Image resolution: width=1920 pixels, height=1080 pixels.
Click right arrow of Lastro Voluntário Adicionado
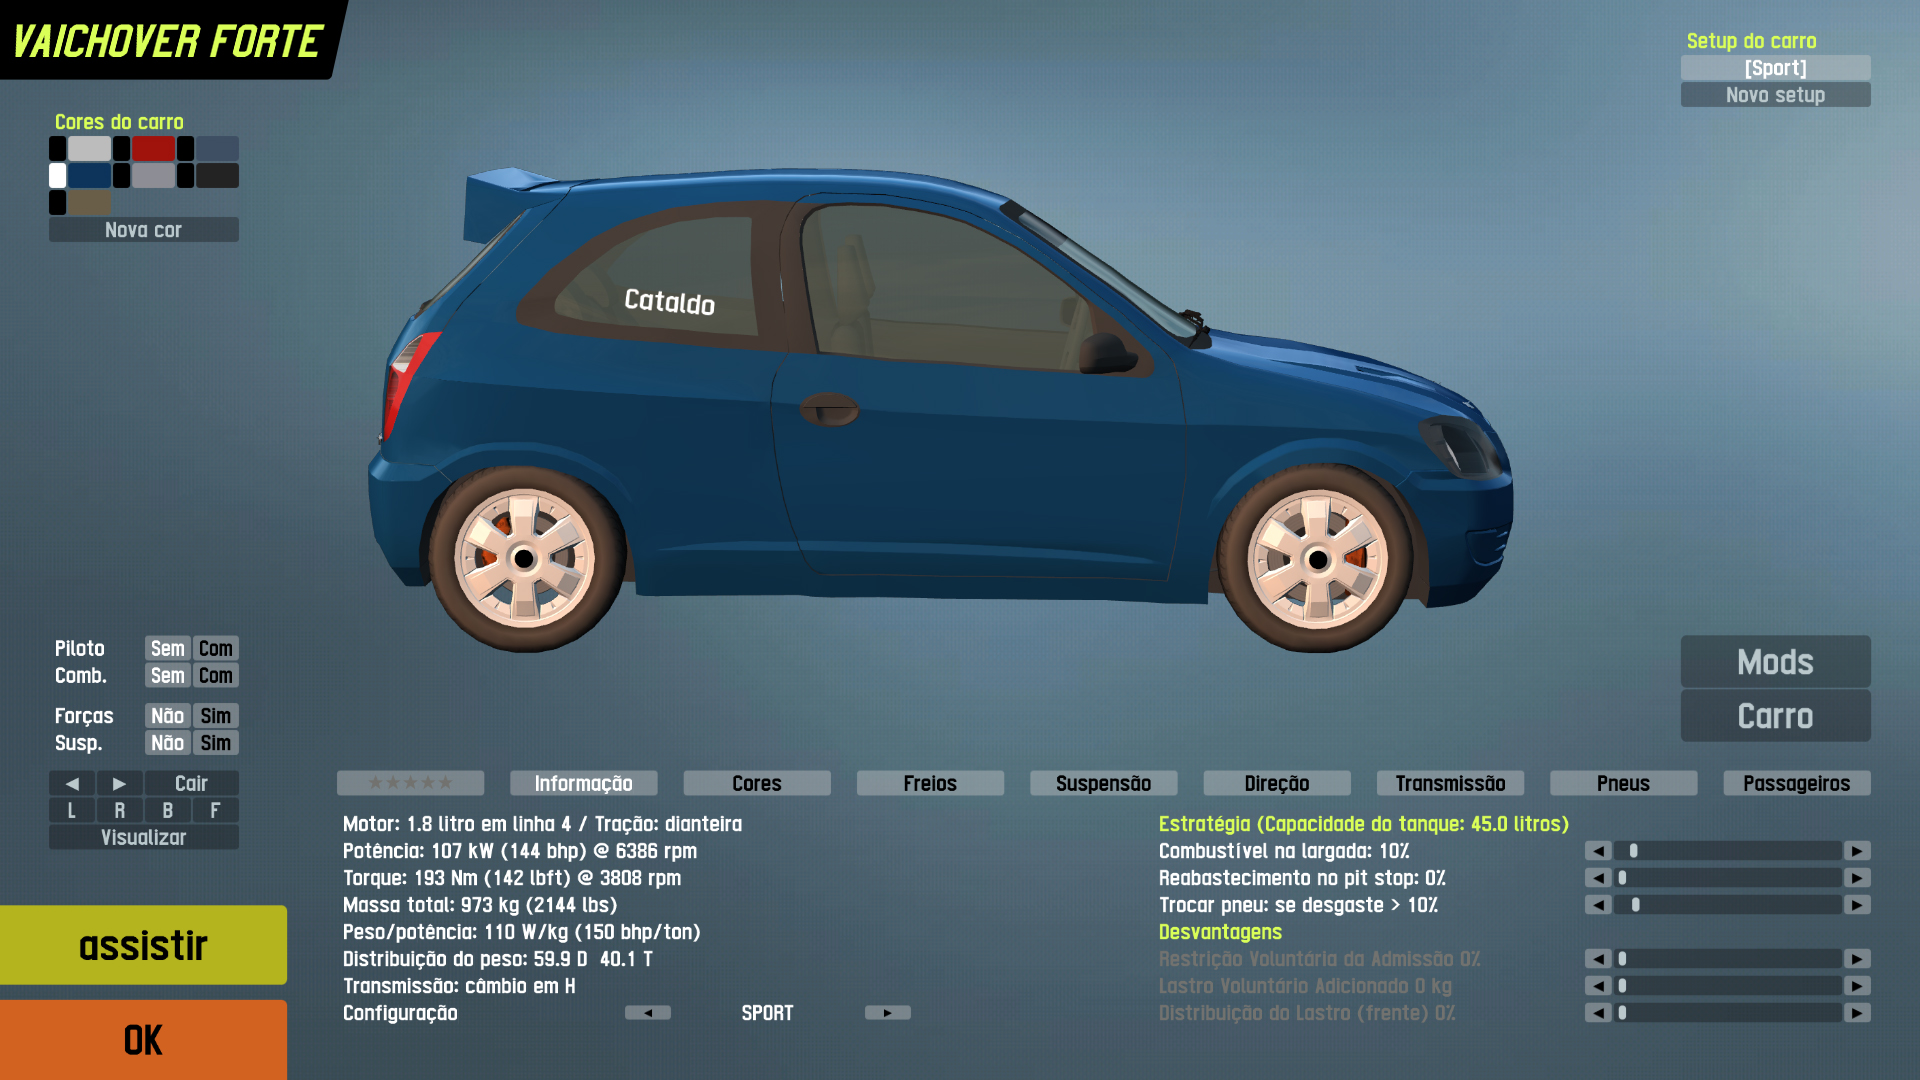pos(1857,986)
